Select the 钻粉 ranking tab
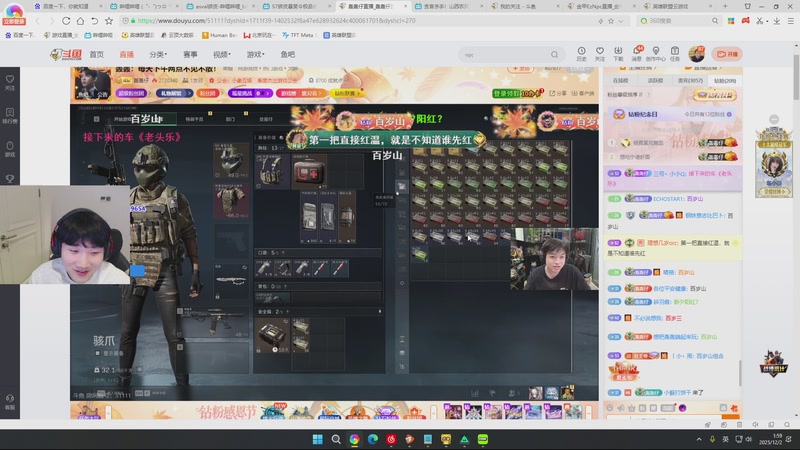The image size is (800, 450). coord(724,81)
